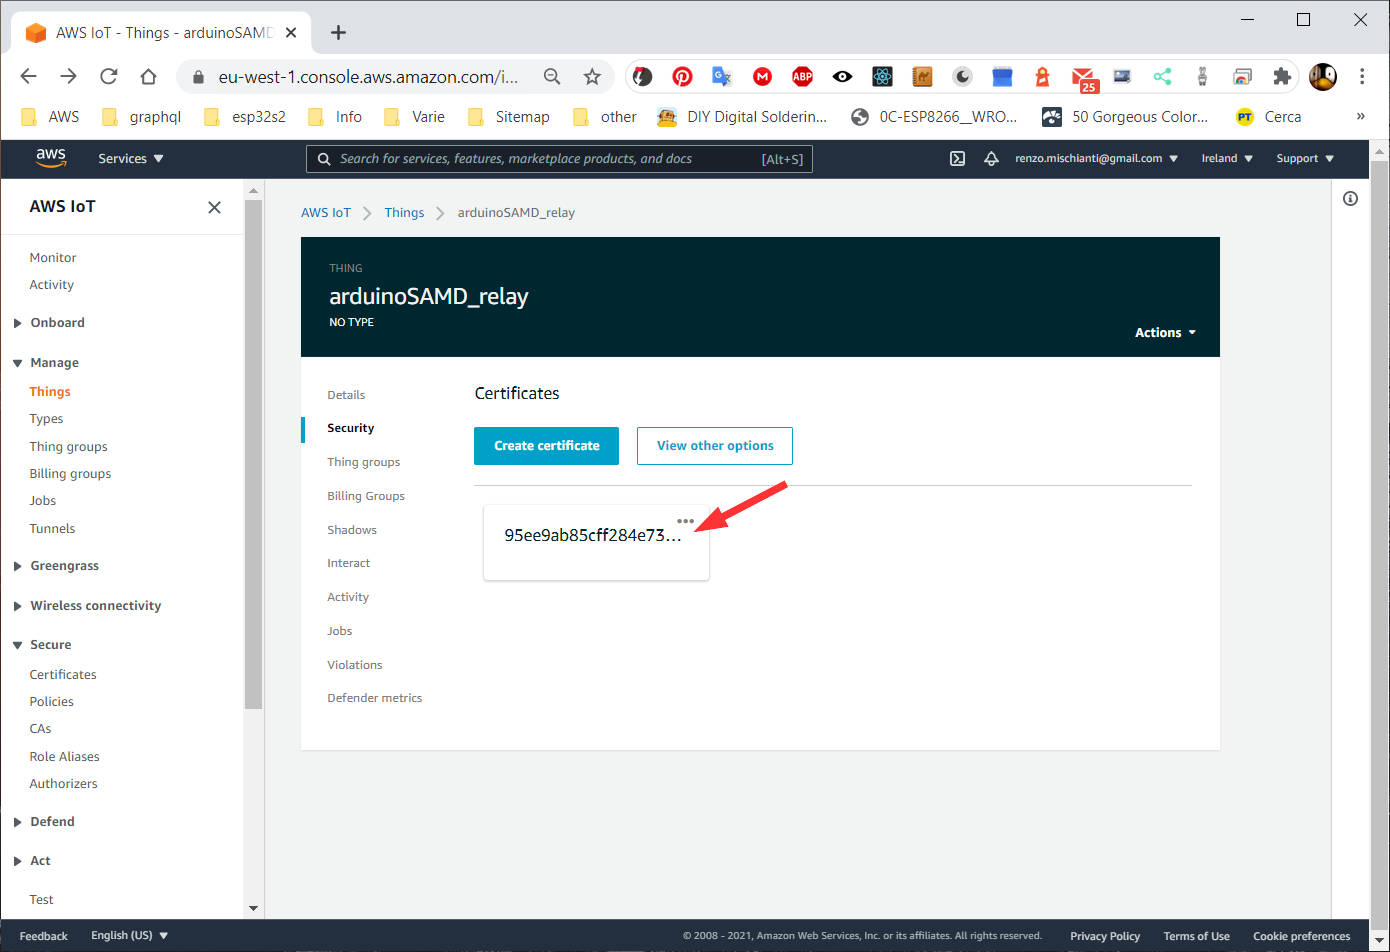
Task: Click the notifications bell icon
Action: pos(991,159)
